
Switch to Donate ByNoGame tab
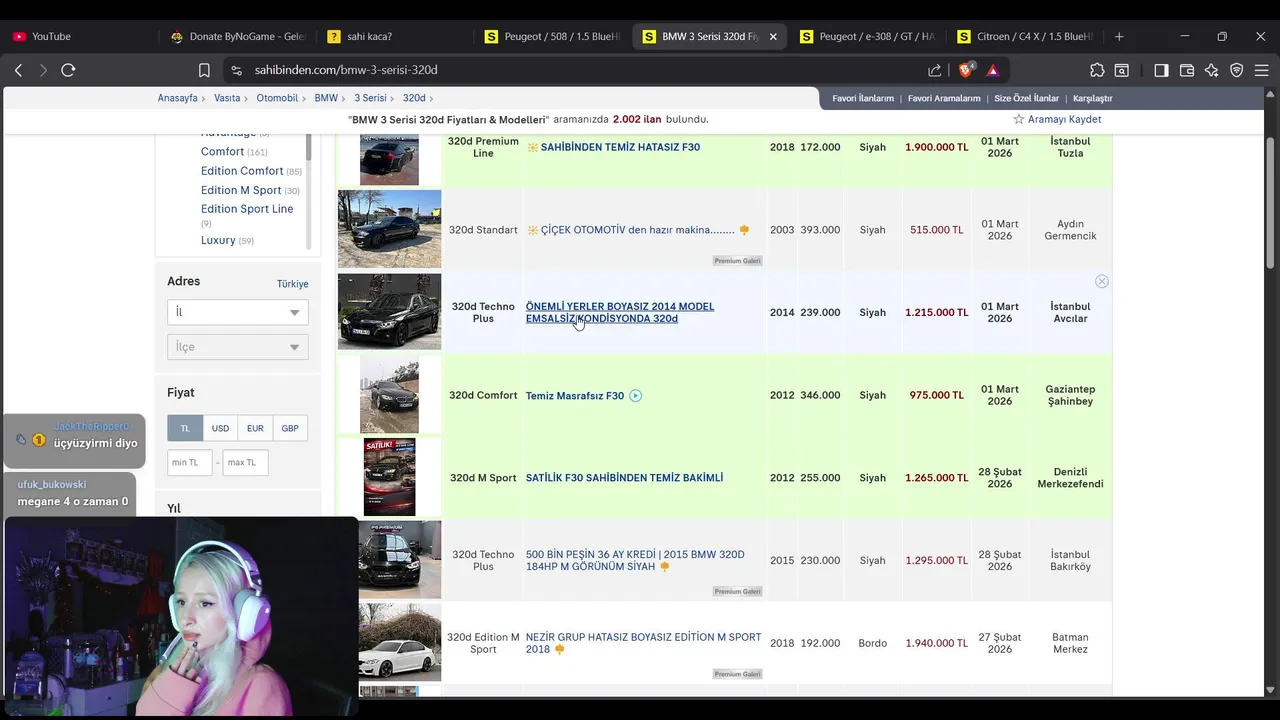click(237, 36)
